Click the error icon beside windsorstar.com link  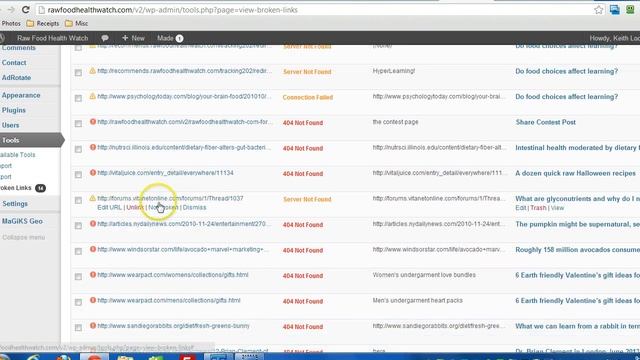click(x=93, y=249)
